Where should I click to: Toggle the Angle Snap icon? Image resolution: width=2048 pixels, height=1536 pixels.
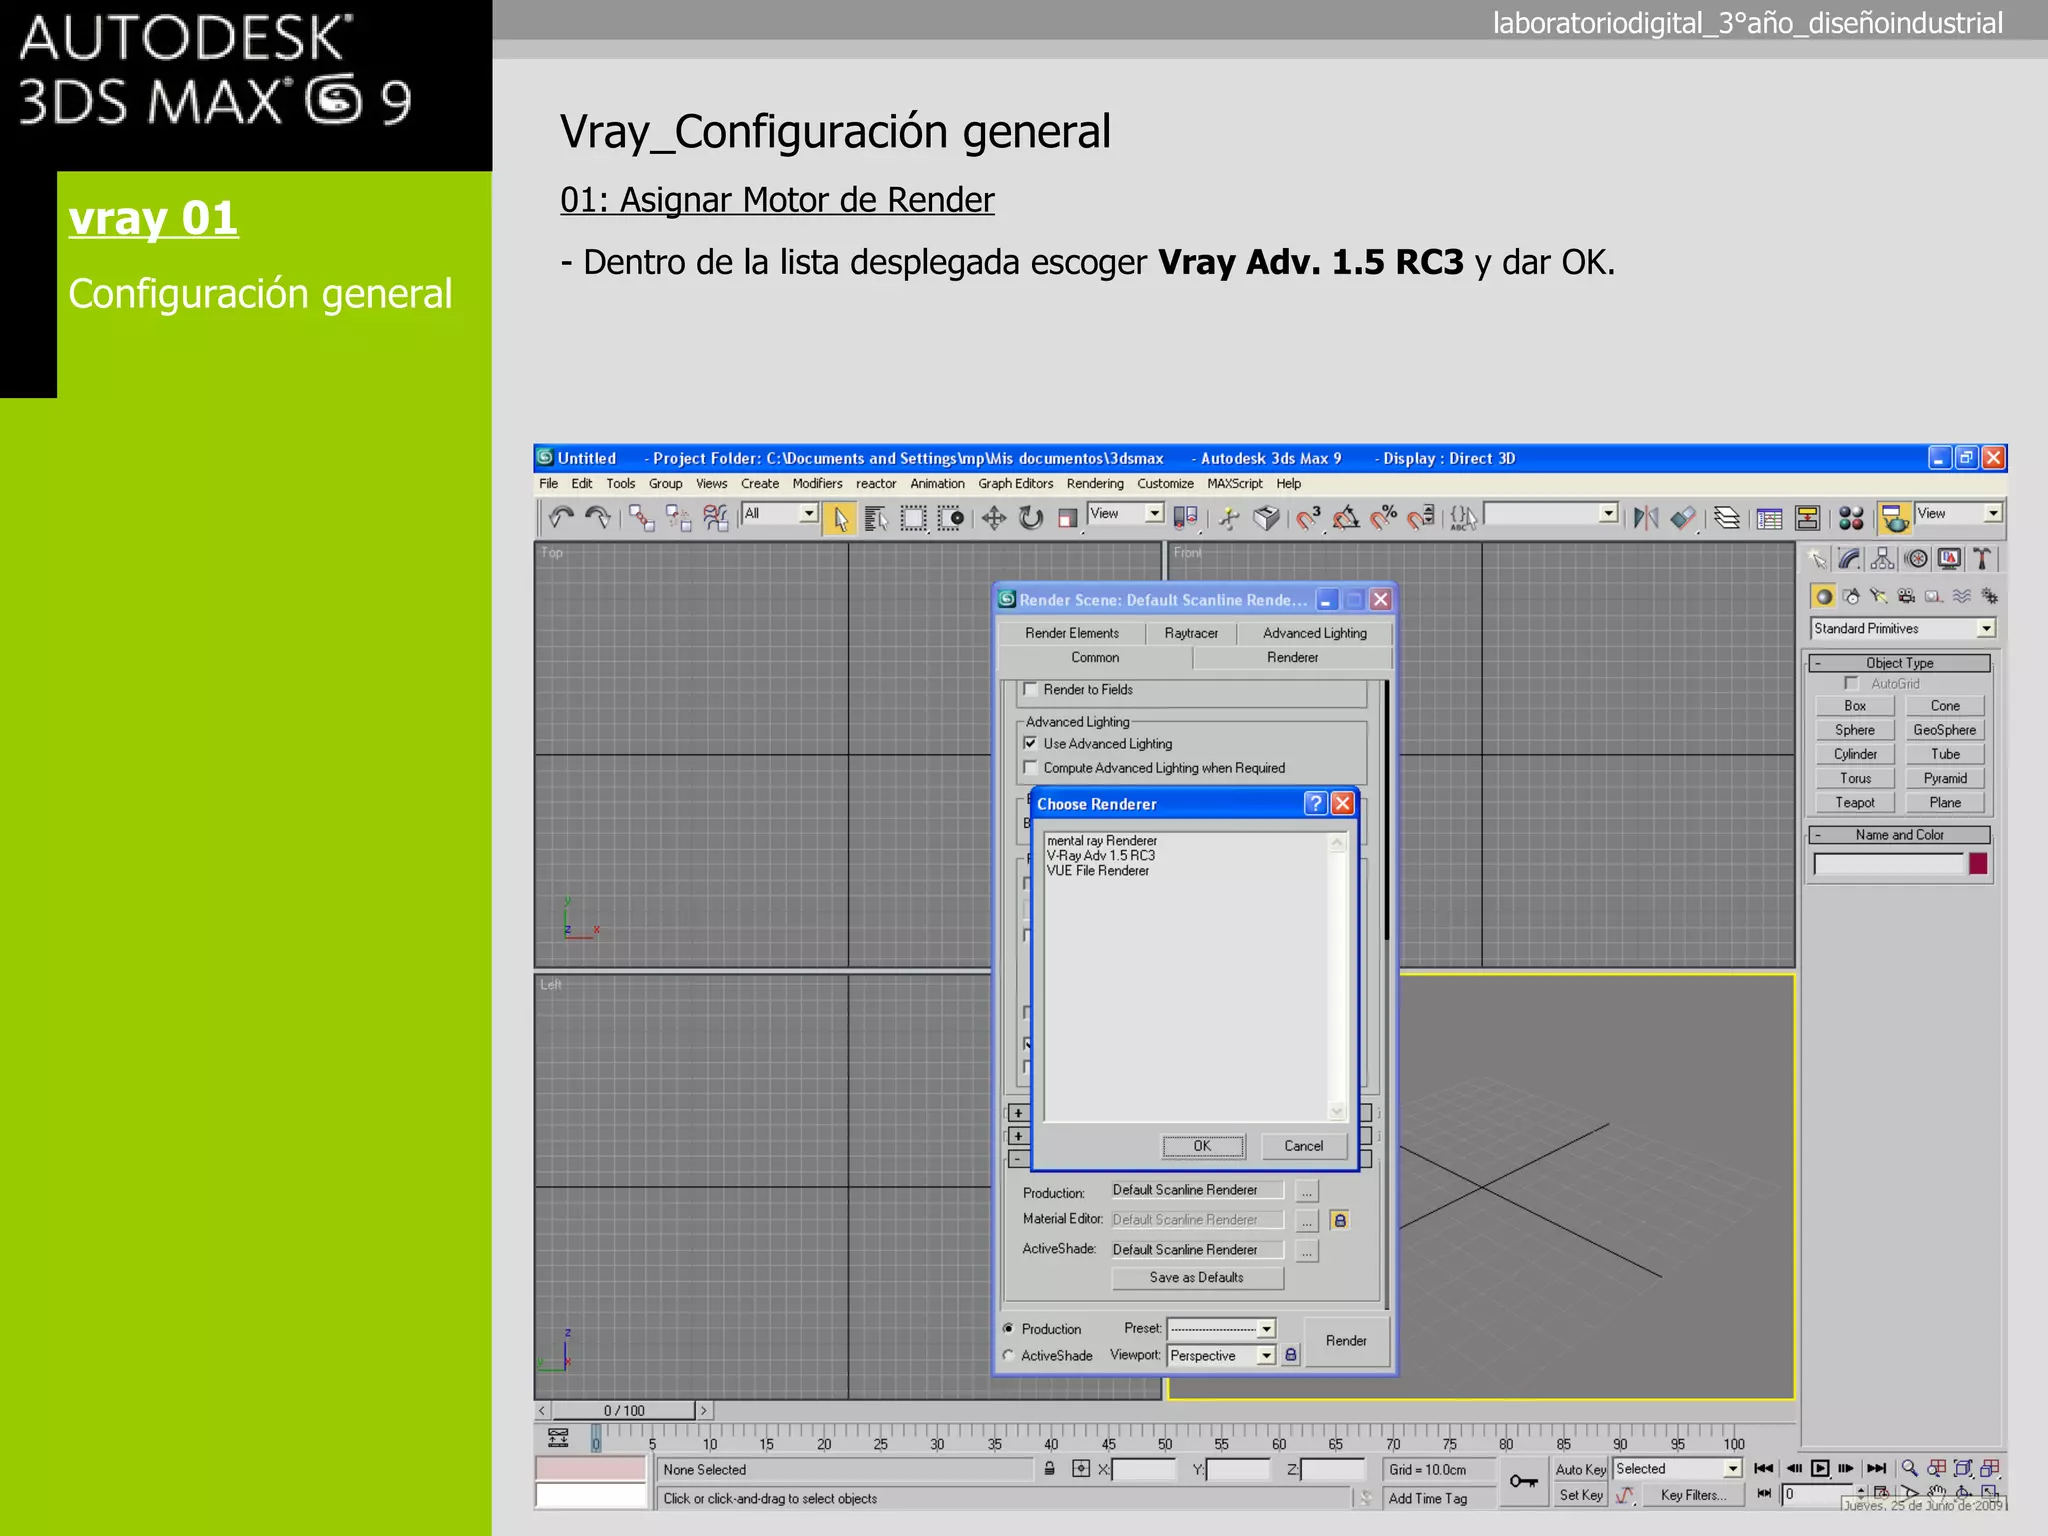[x=1346, y=518]
